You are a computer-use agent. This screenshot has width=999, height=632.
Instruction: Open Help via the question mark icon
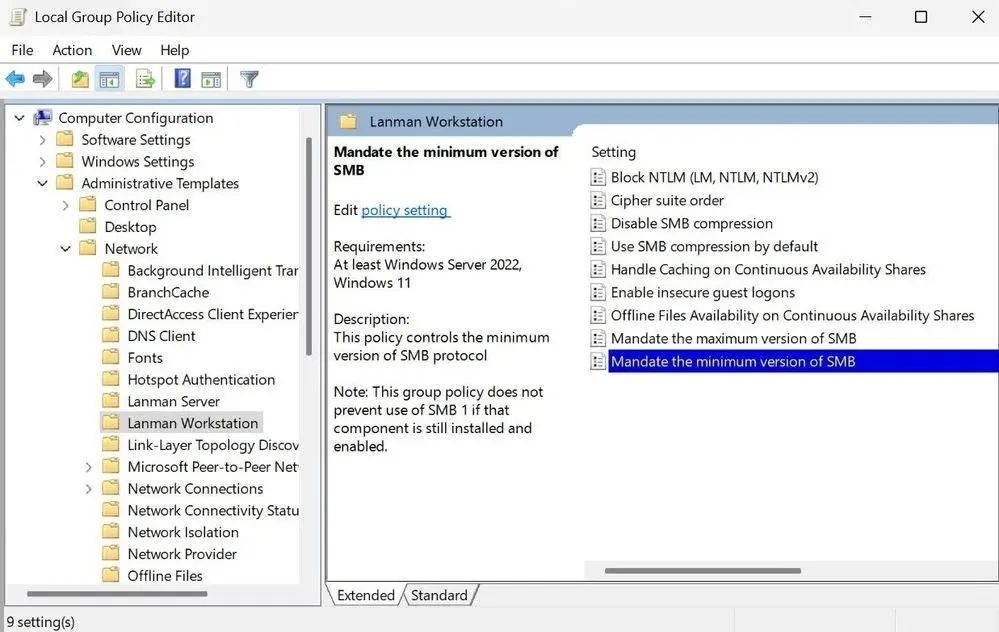tap(183, 78)
